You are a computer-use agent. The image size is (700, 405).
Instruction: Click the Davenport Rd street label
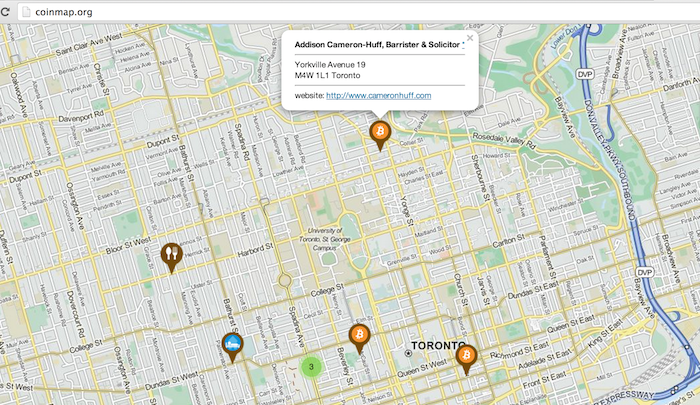pos(81,116)
